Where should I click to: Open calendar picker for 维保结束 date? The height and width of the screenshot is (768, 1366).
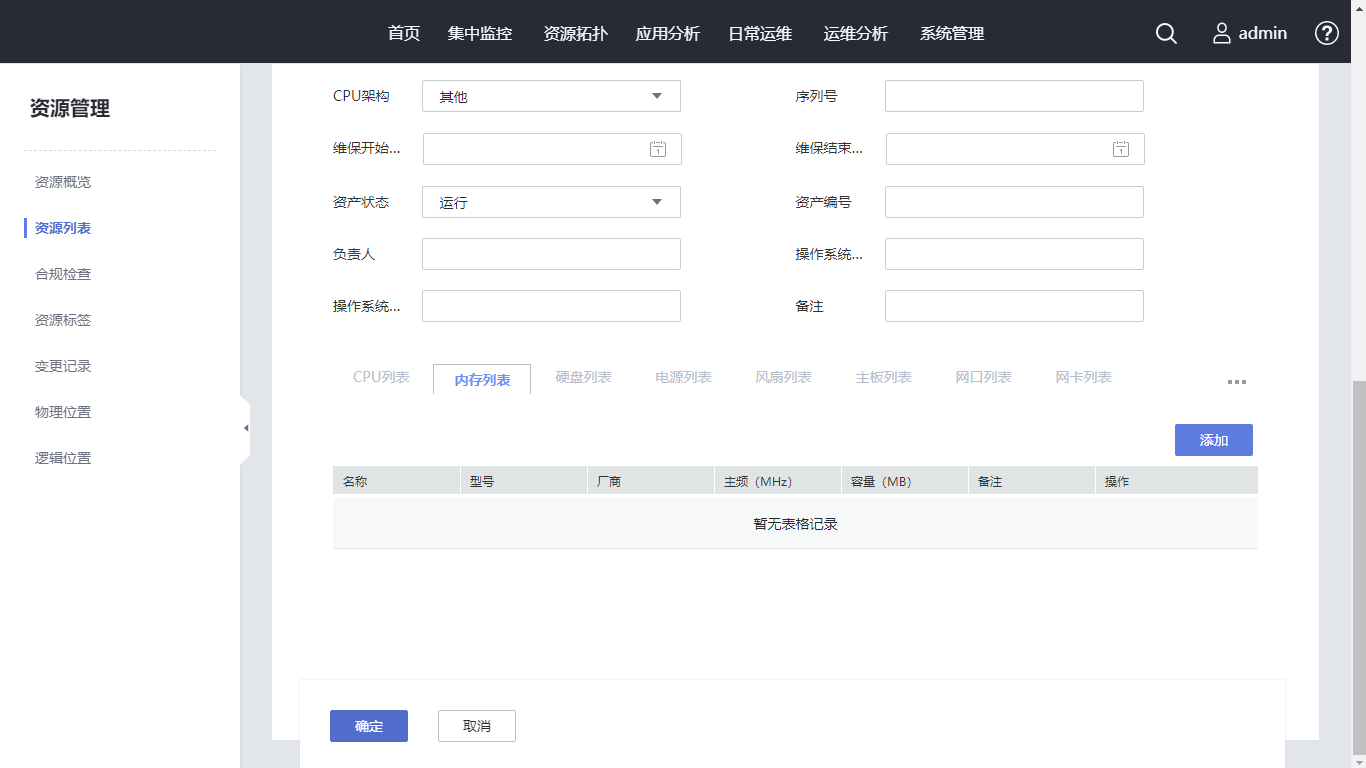tap(1121, 149)
